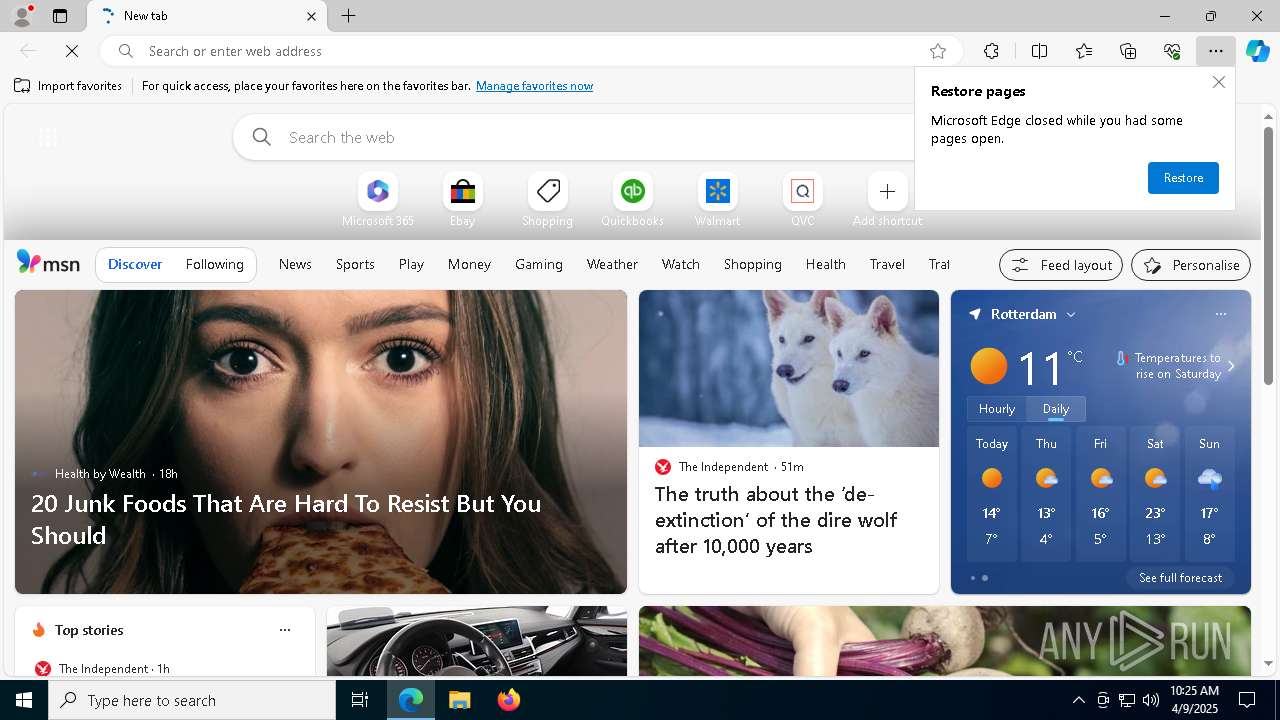The height and width of the screenshot is (720, 1280).
Task: Click the msn logo
Action: coord(48,263)
